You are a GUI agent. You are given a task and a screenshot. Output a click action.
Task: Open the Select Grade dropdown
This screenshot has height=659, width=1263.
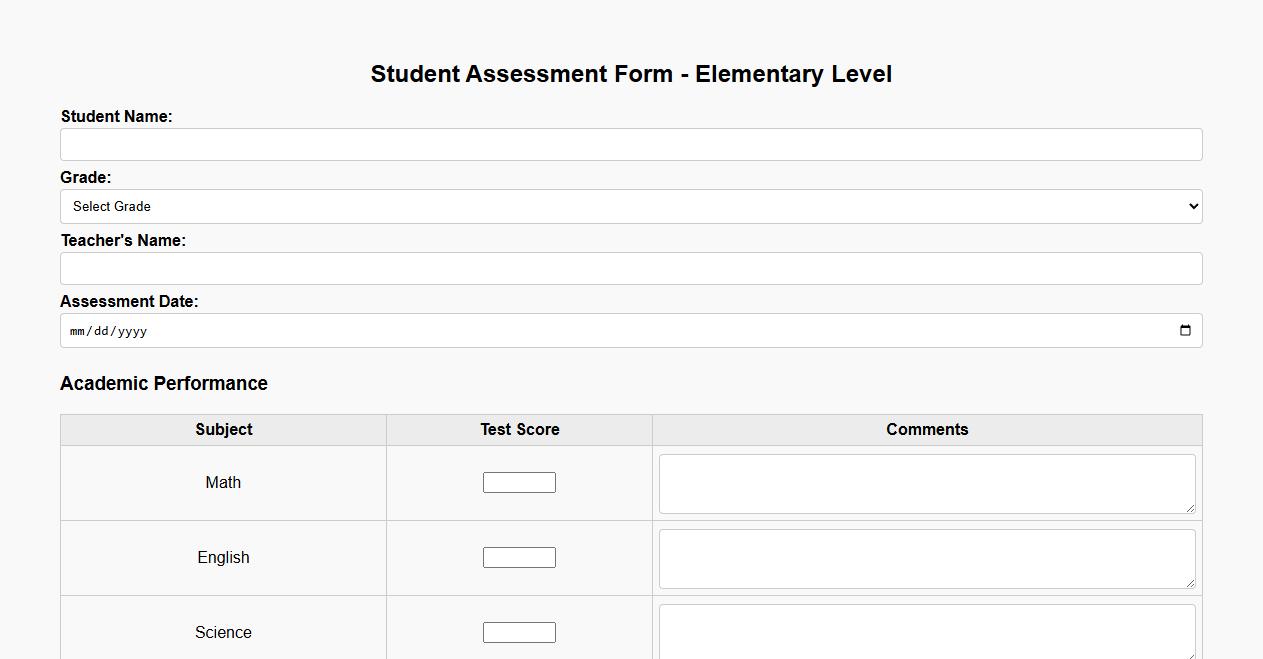[x=630, y=206]
